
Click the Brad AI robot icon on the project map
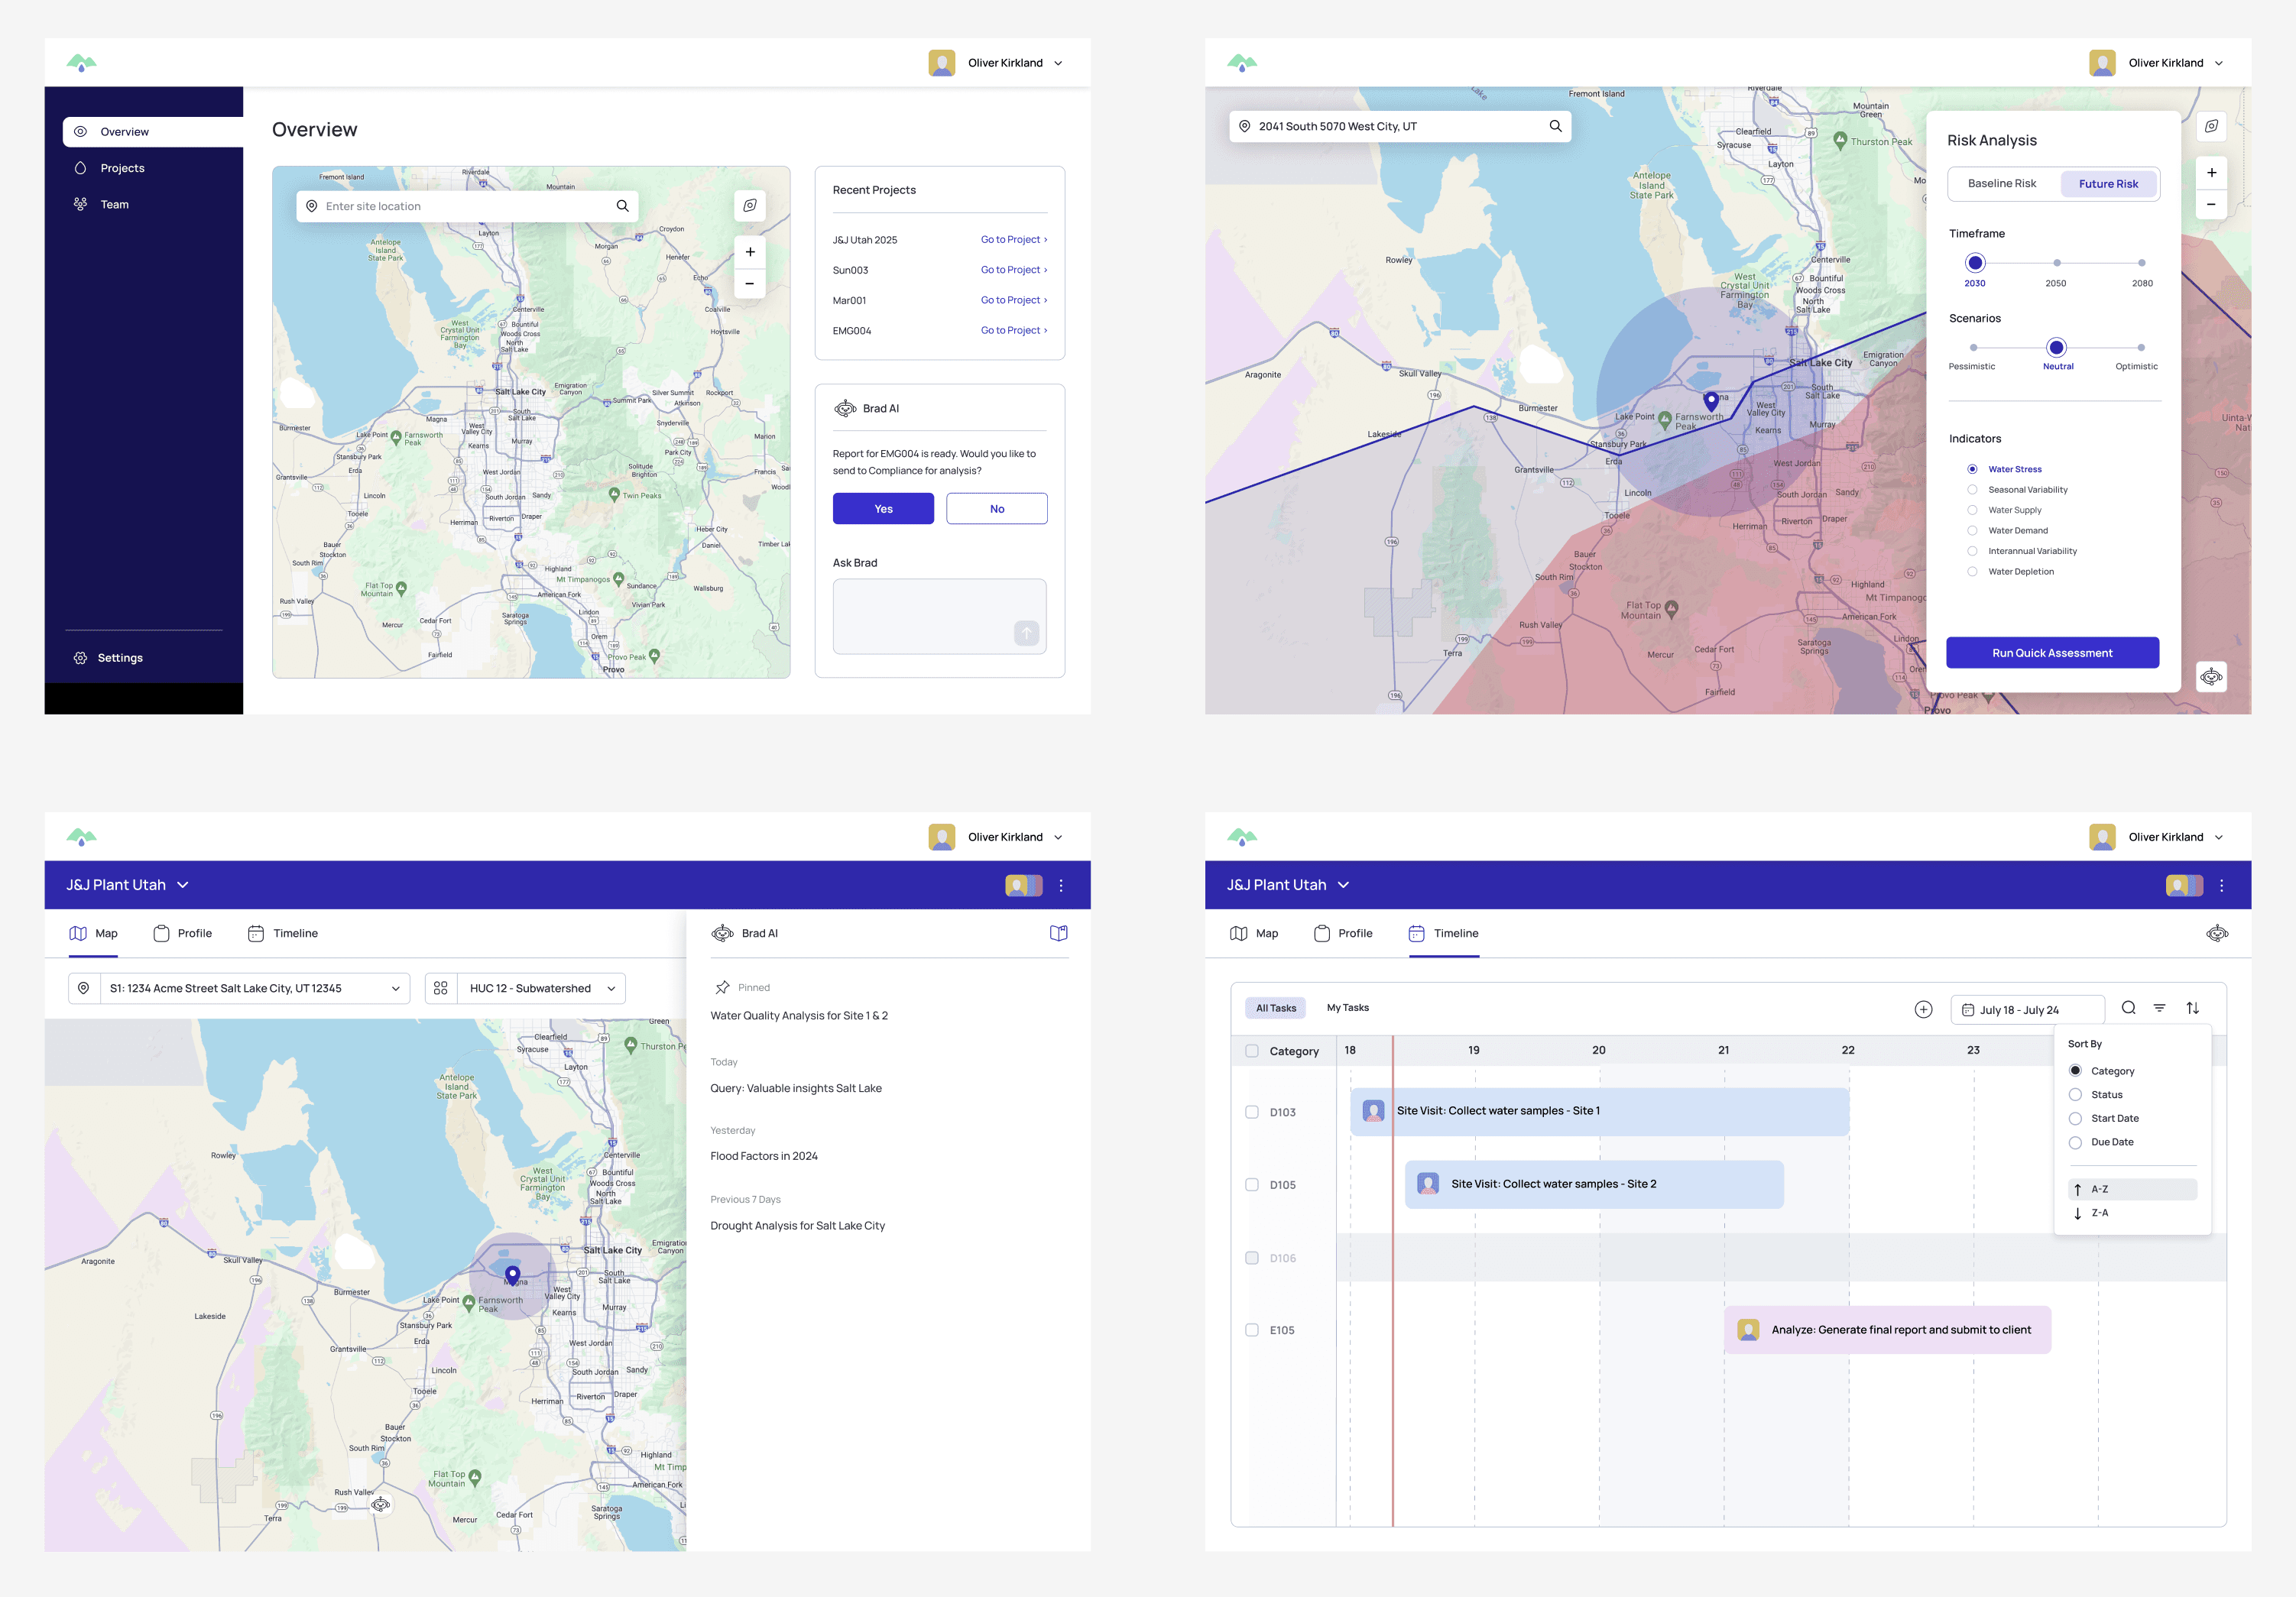pos(380,1504)
